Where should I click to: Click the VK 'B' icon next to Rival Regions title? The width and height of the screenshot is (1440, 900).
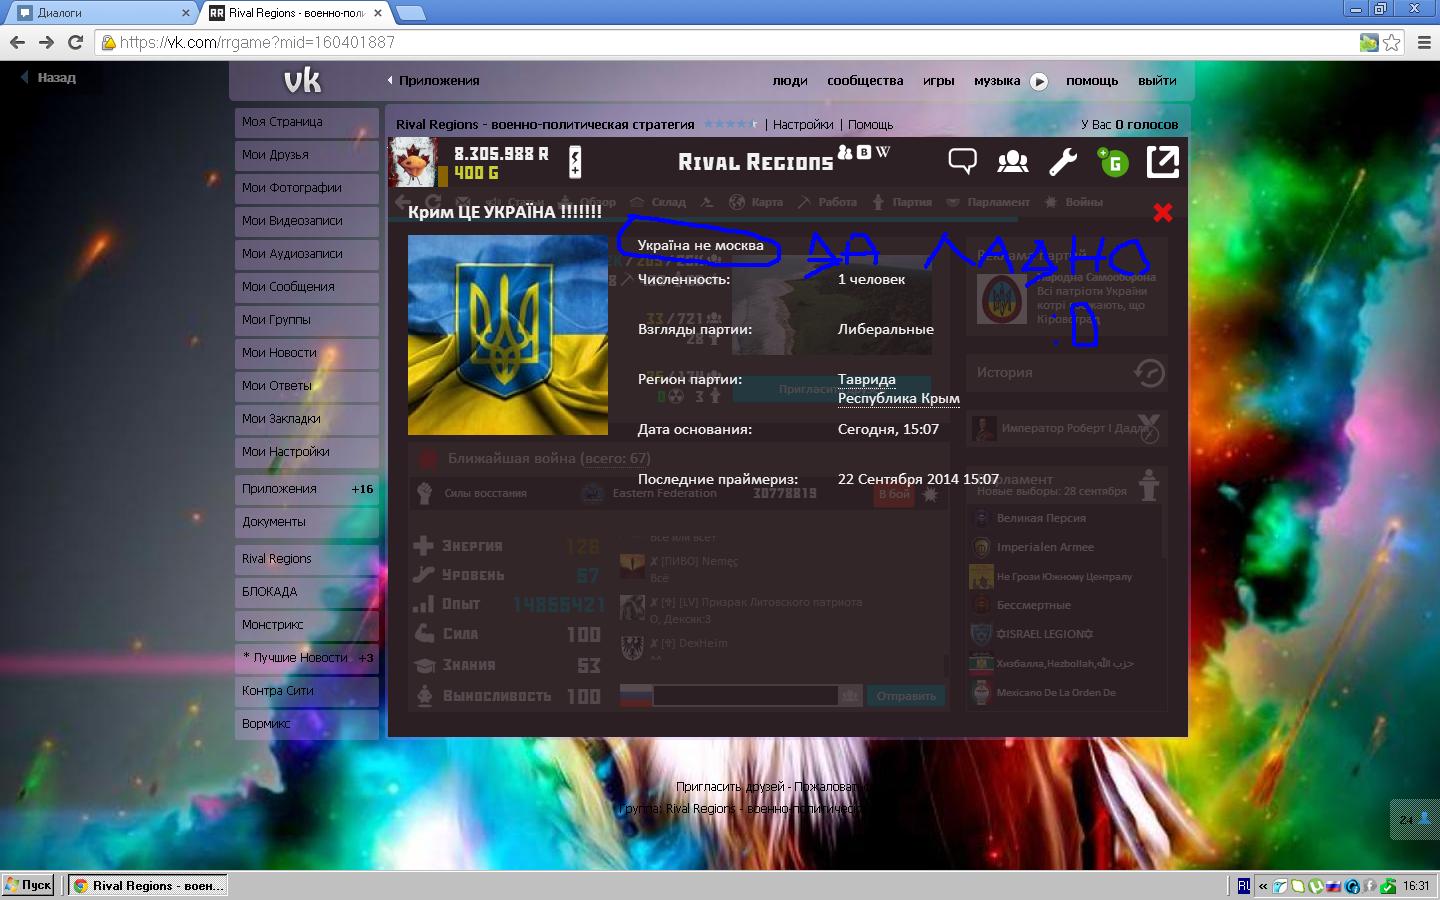(x=864, y=152)
